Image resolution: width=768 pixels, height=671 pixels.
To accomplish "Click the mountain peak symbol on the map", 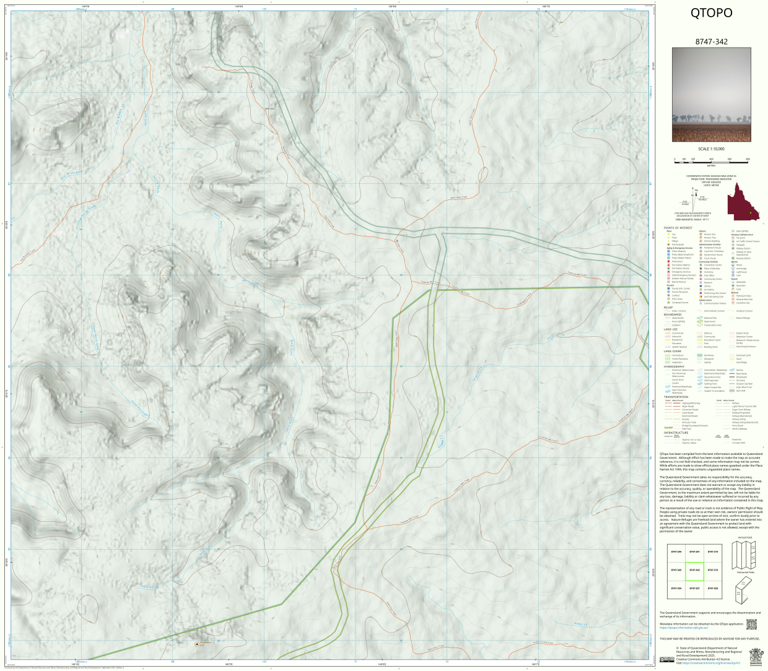I will pyautogui.click(x=197, y=644).
